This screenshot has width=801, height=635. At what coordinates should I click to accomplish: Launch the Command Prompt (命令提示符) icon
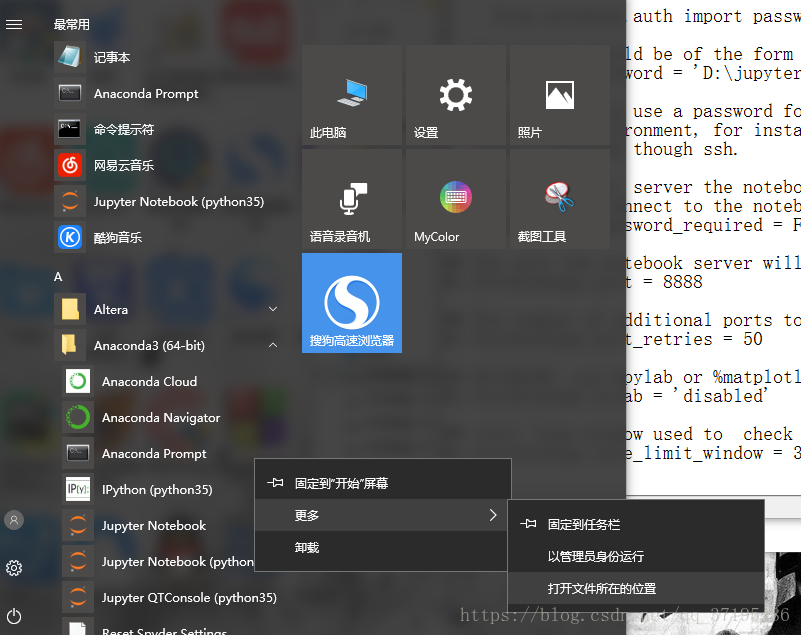(x=69, y=129)
